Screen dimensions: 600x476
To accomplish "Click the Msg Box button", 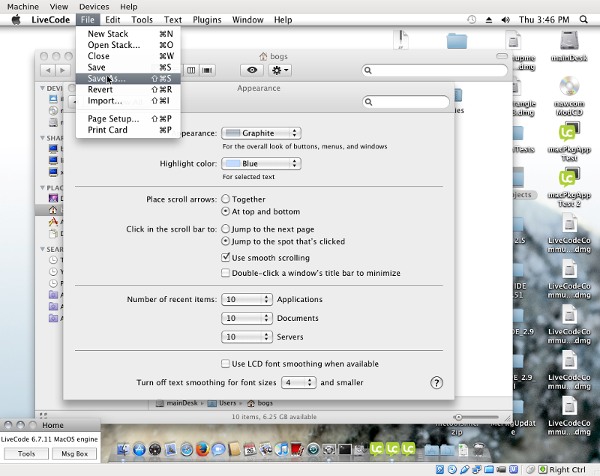I will pos(76,454).
